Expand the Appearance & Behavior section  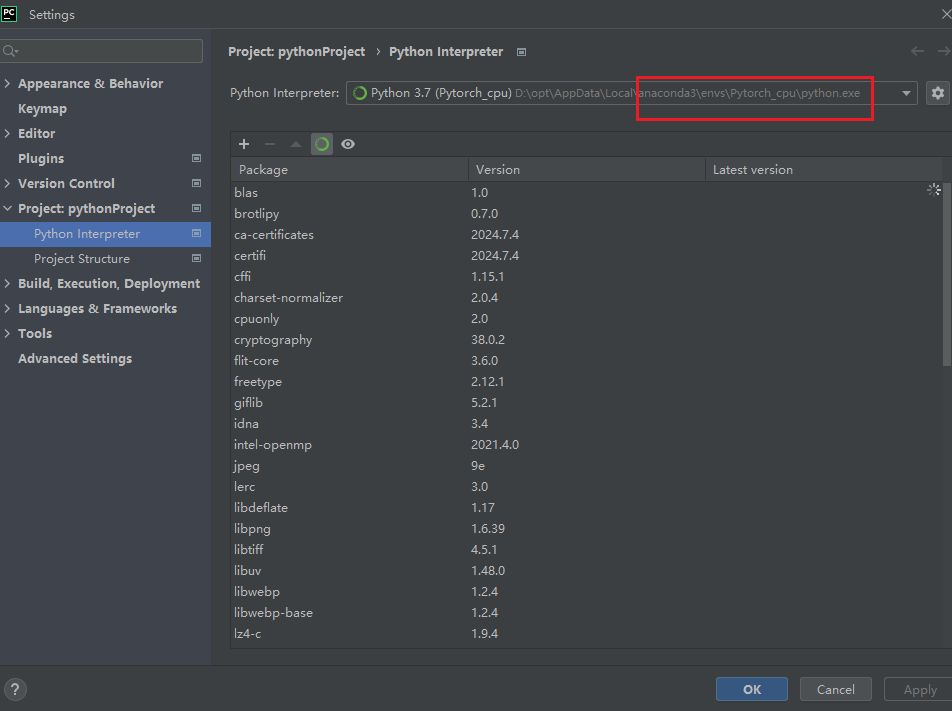click(x=7, y=83)
